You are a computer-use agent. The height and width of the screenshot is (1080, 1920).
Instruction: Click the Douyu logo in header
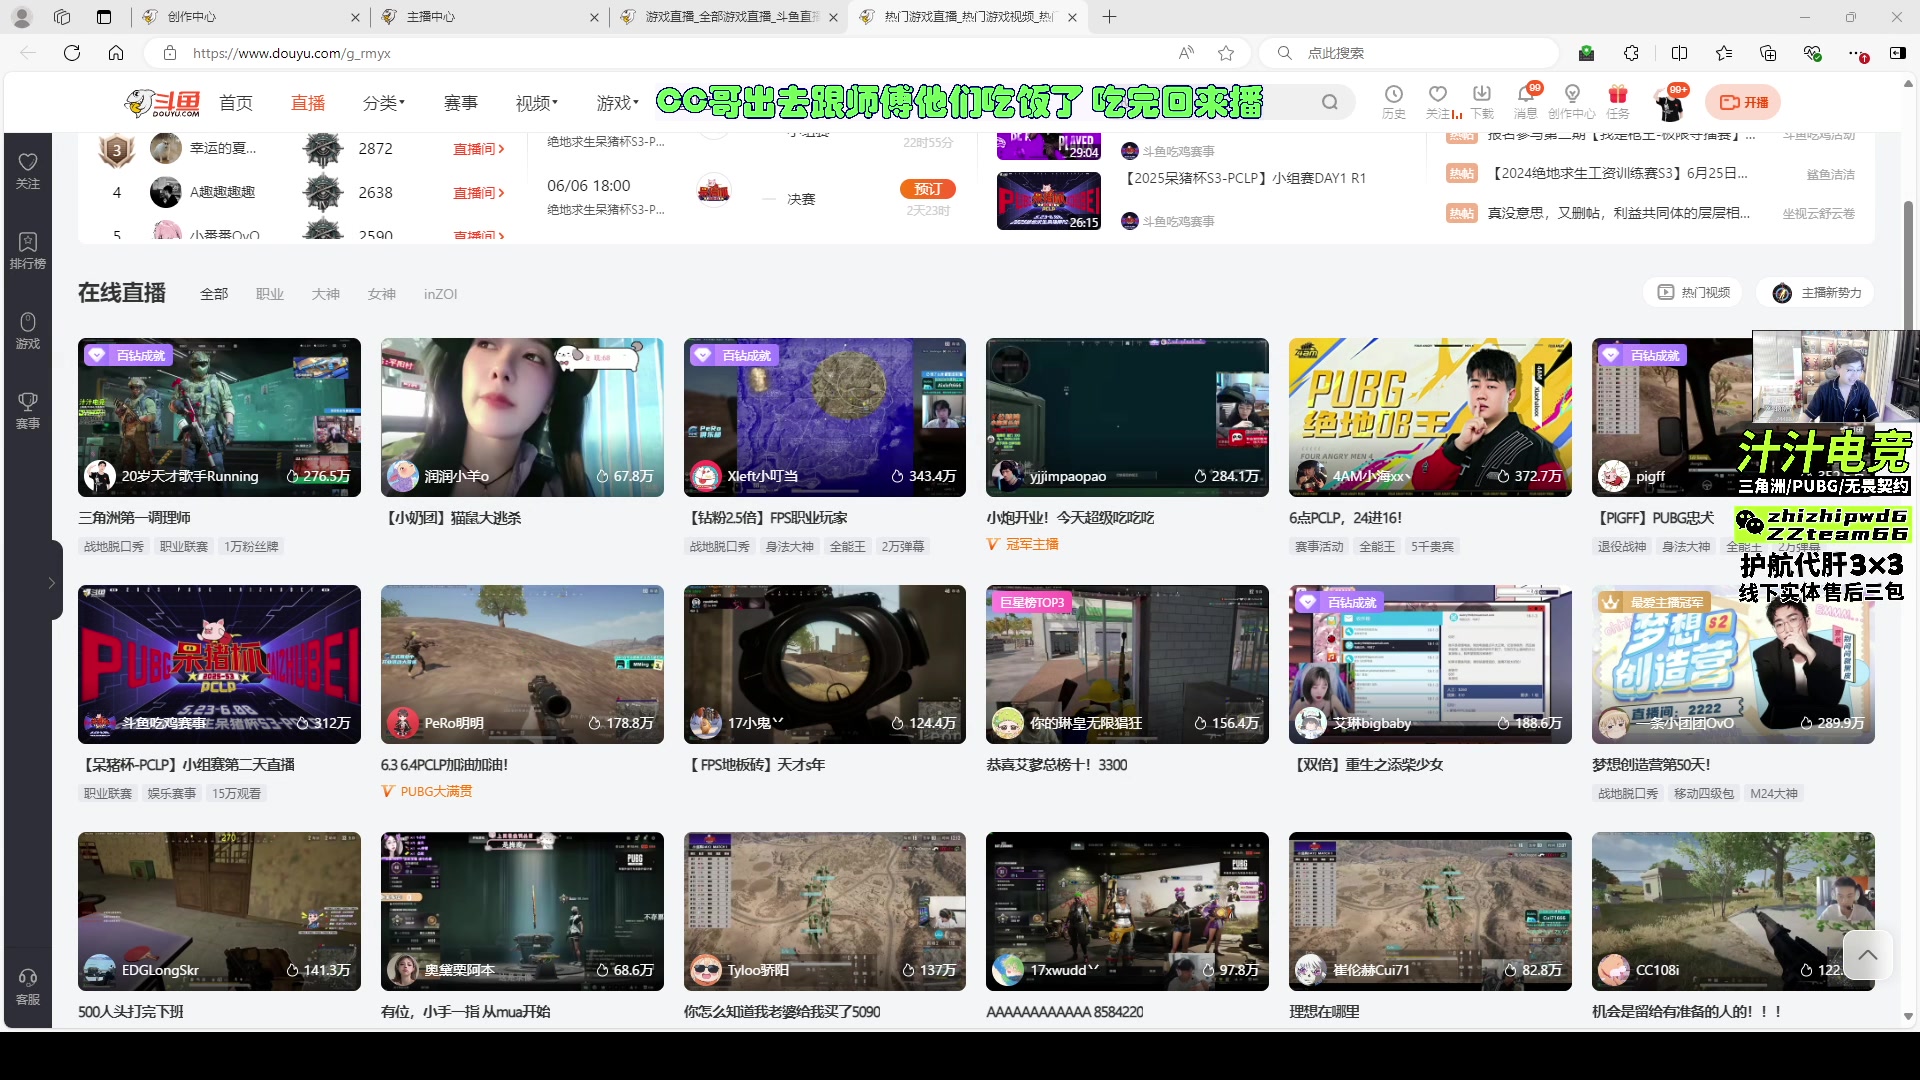point(162,102)
